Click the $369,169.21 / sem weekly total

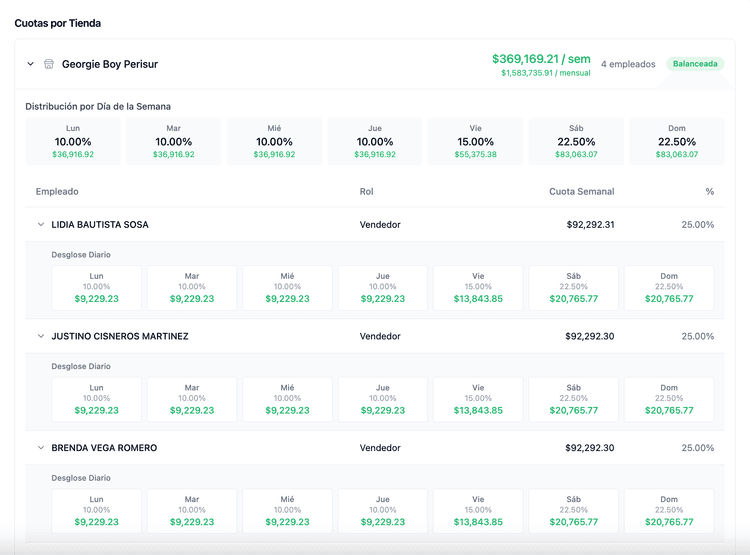[541, 59]
